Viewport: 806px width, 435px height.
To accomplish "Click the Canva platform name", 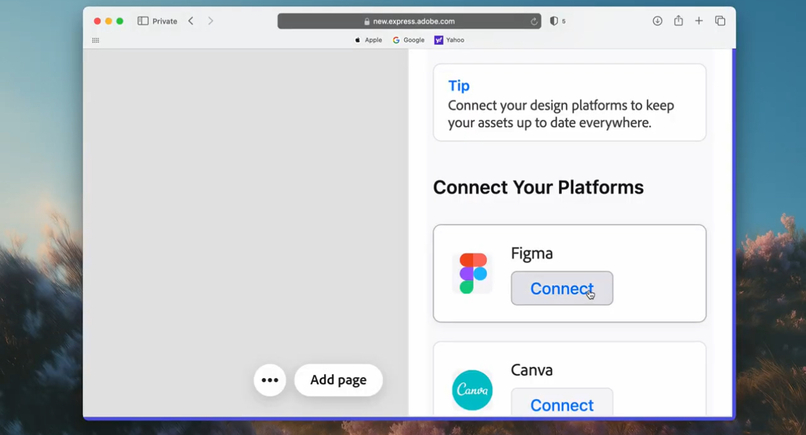I will (x=532, y=370).
